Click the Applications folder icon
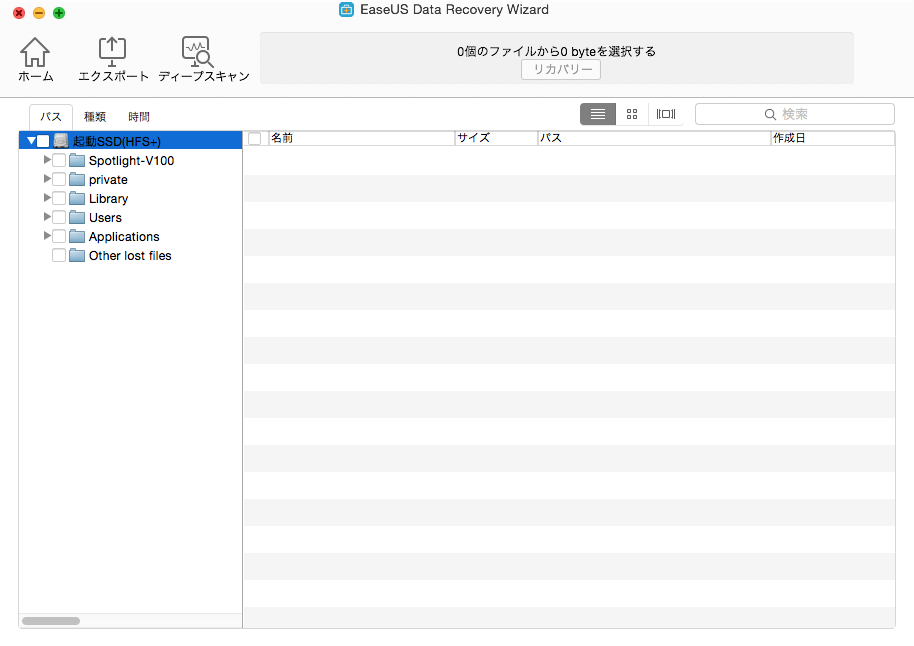 (77, 237)
